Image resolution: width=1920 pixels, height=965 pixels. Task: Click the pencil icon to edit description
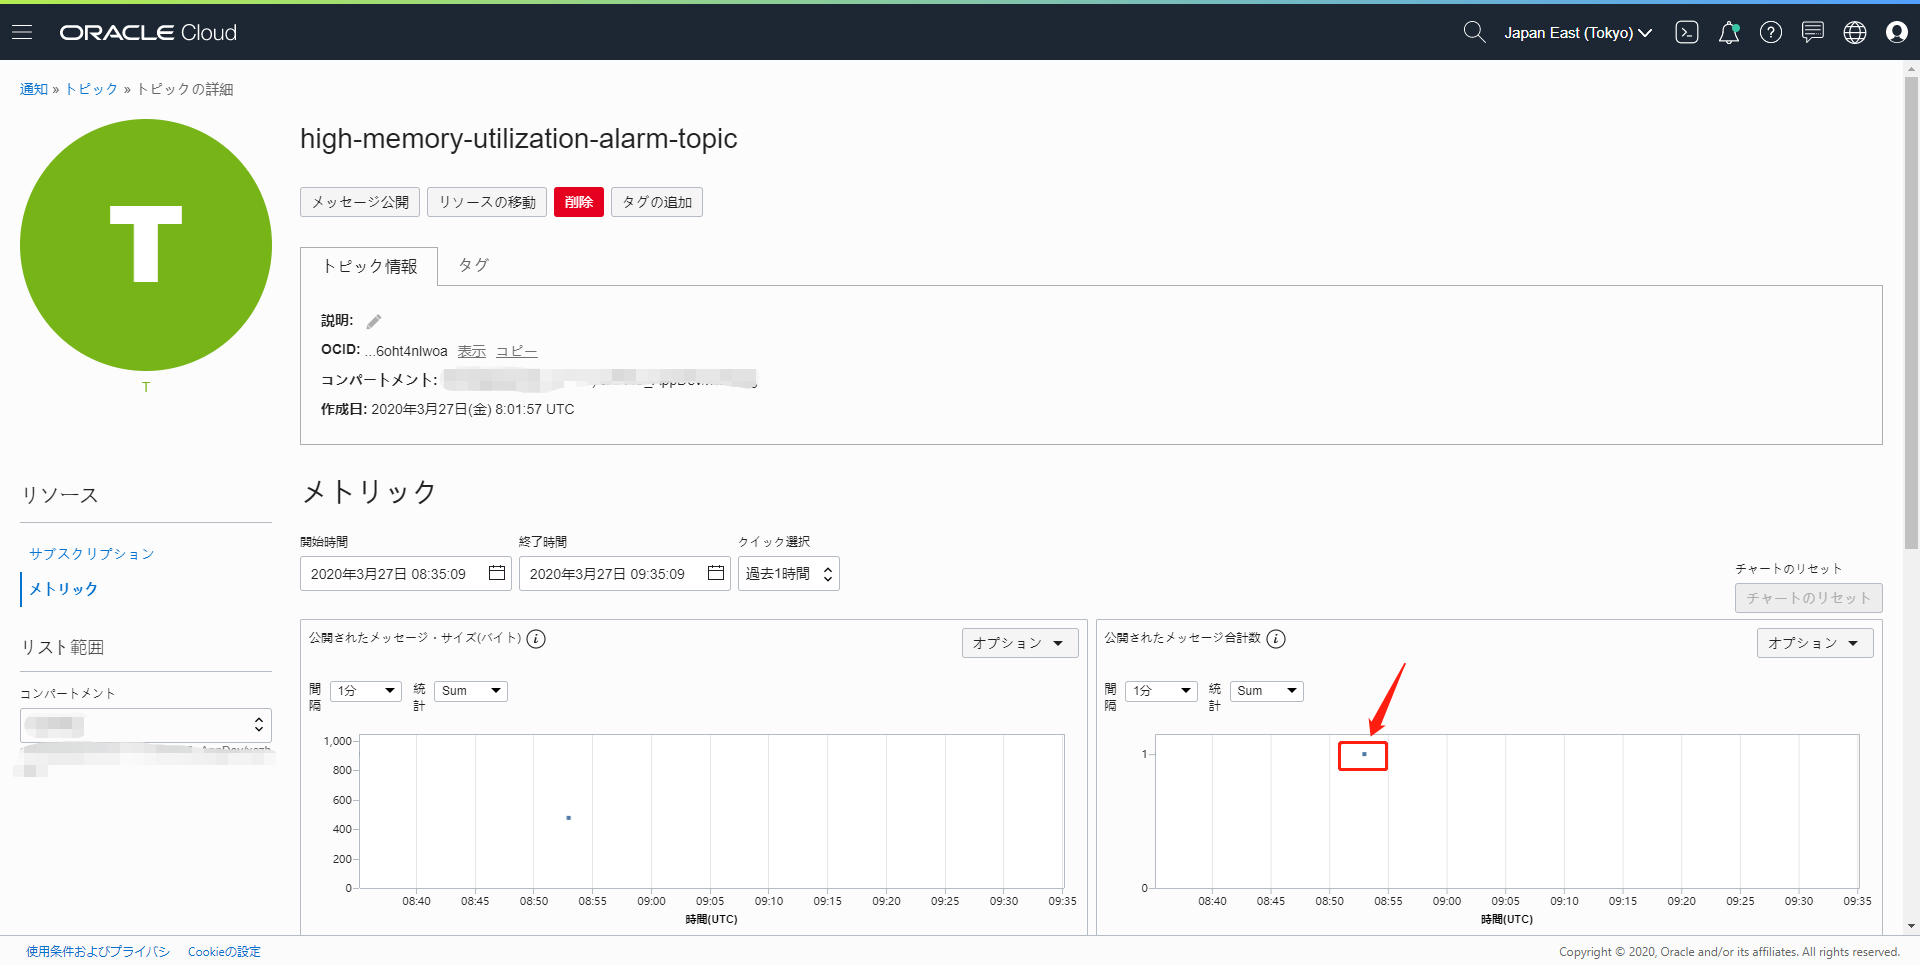coord(374,321)
